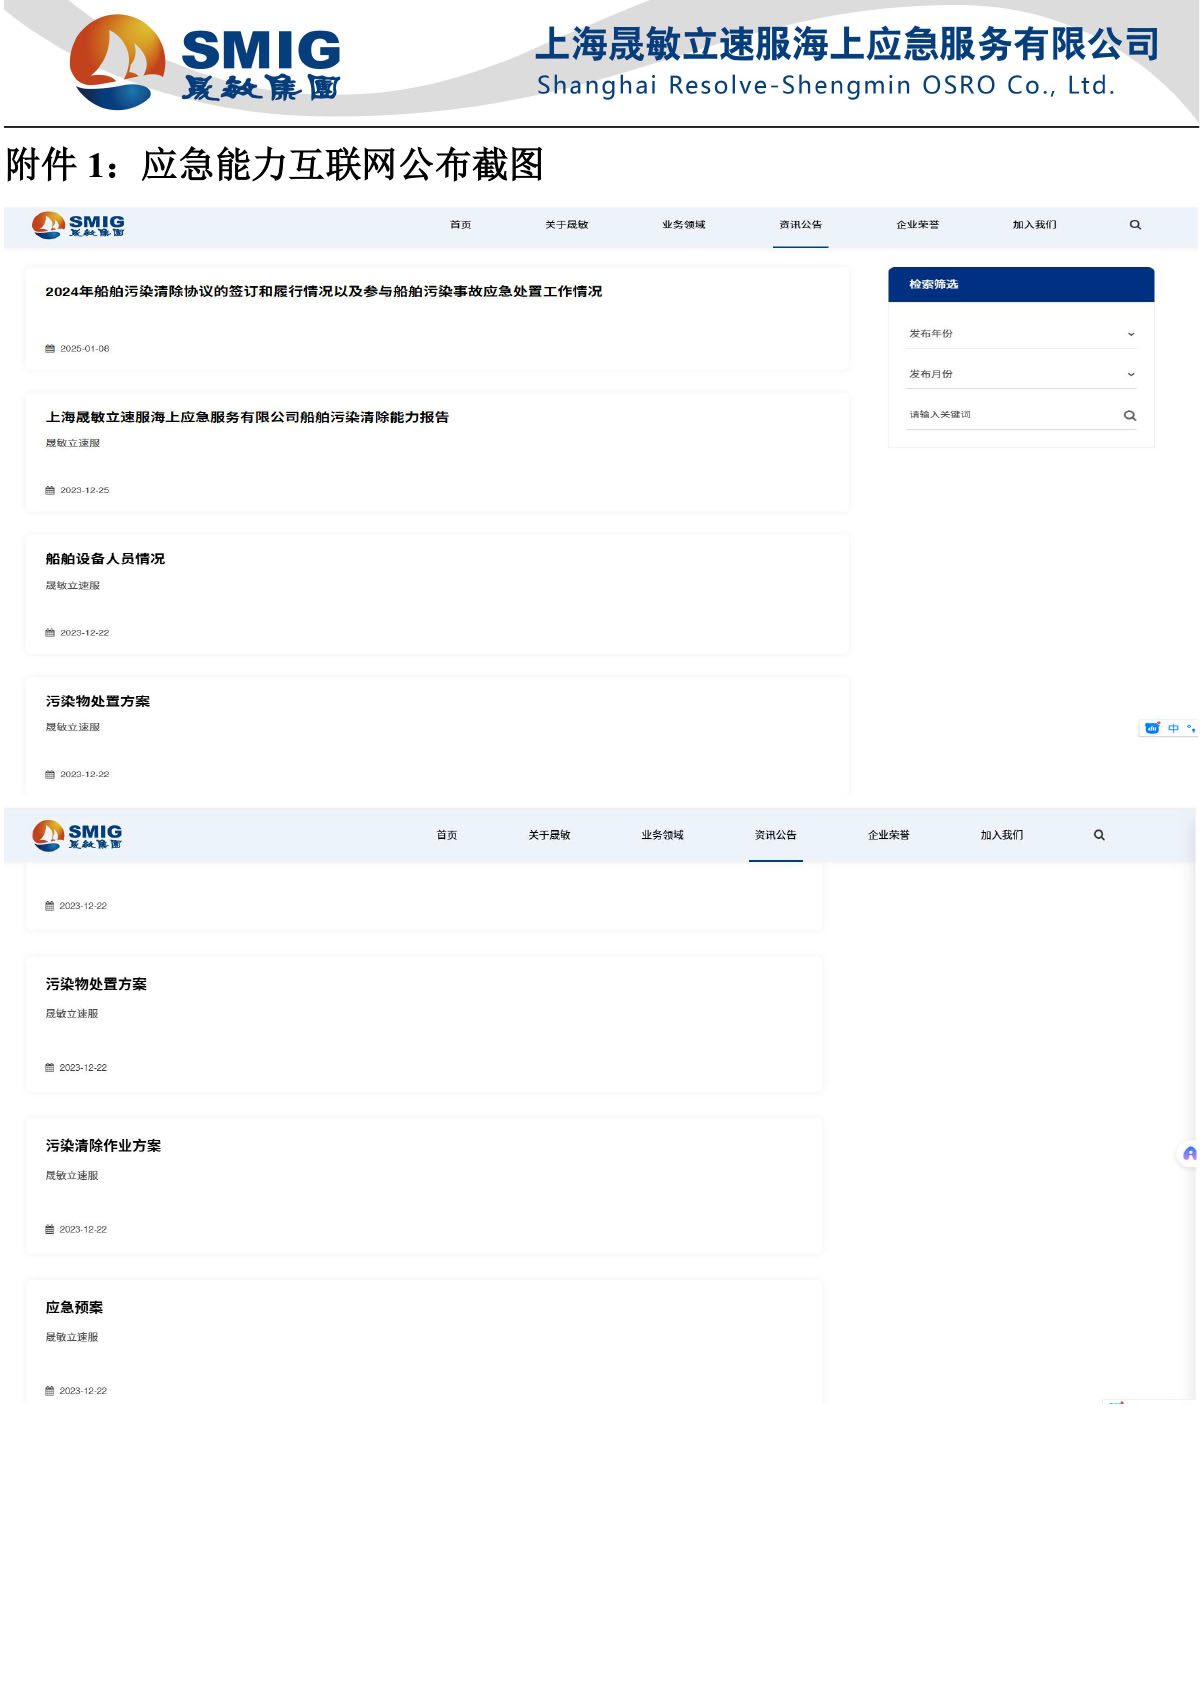The image size is (1200, 1698).
Task: Open the 应急预案 article
Action: tap(74, 1307)
